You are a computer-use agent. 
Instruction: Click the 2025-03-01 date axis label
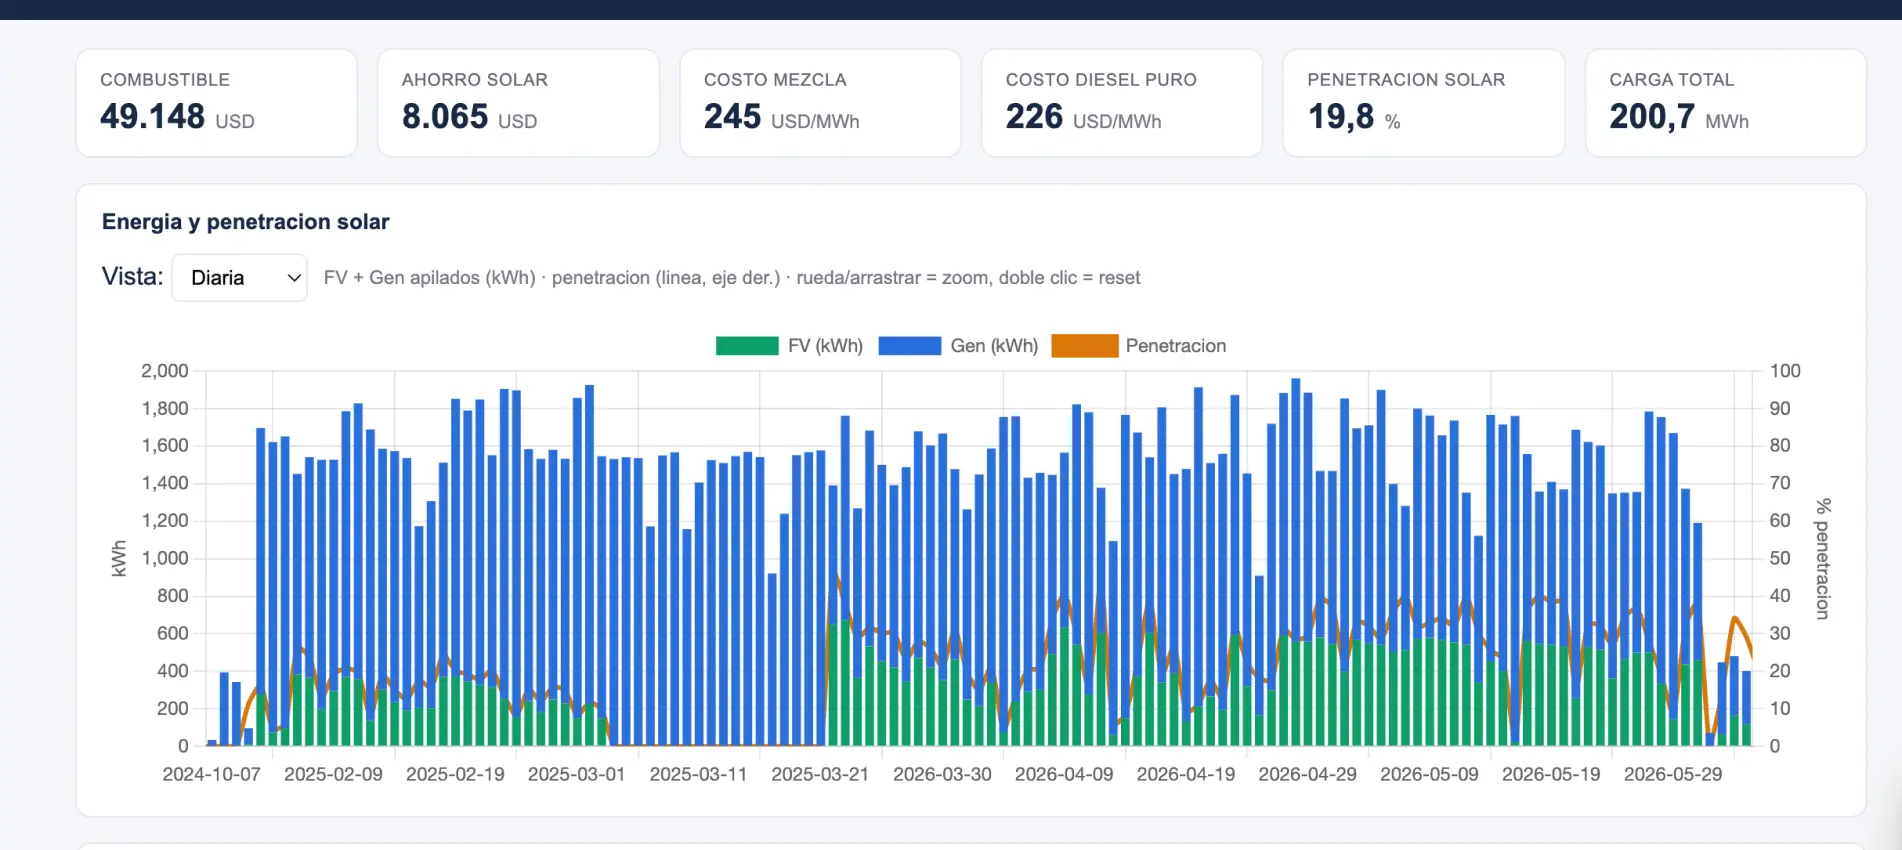click(576, 775)
